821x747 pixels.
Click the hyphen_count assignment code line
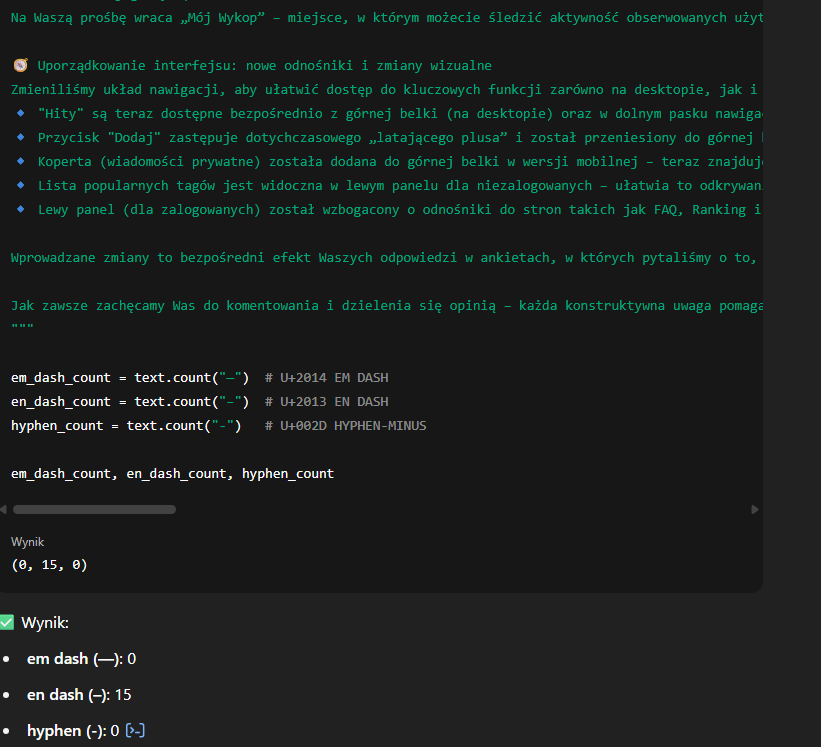click(126, 425)
